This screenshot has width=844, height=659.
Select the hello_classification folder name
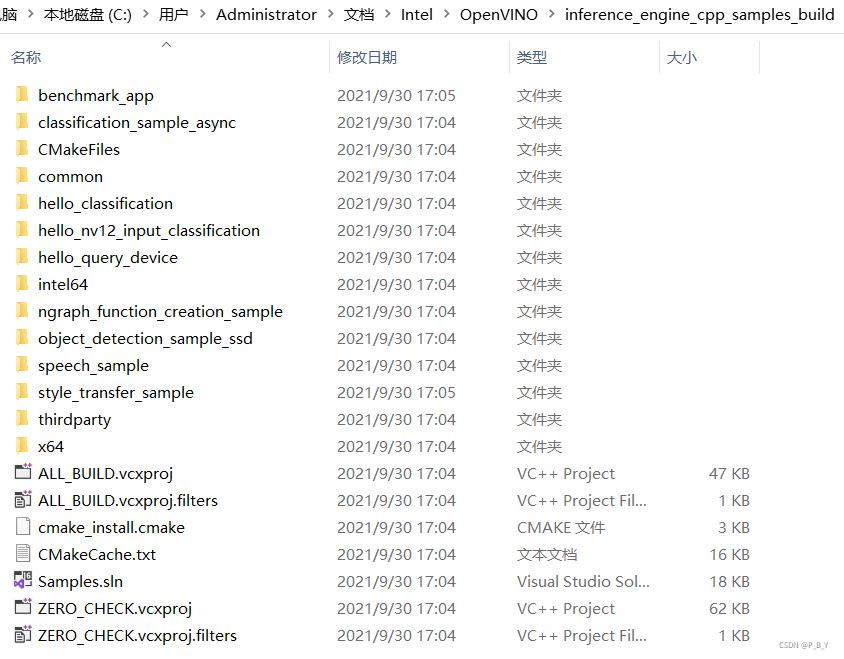[x=106, y=203]
